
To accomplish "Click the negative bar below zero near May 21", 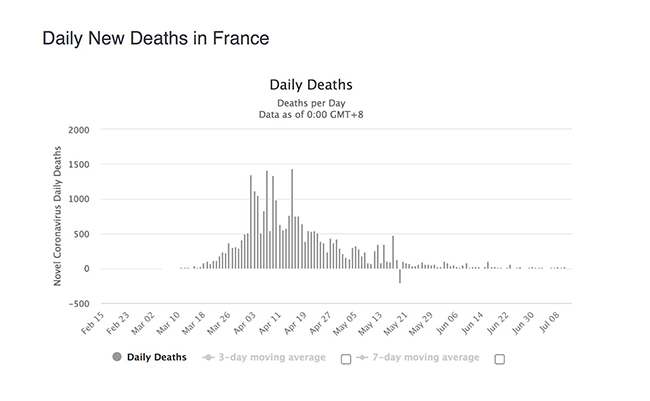I will click(400, 276).
